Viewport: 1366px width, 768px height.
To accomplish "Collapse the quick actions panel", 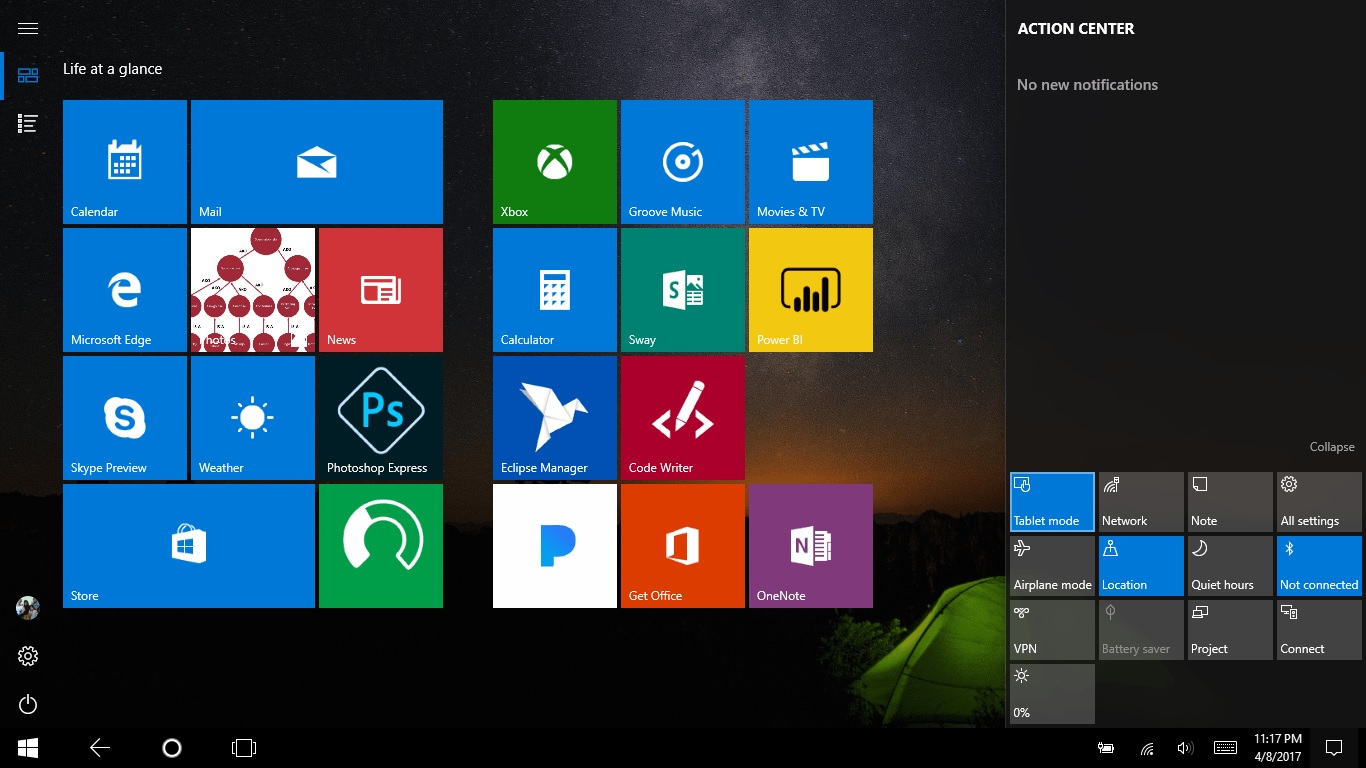I will 1332,446.
